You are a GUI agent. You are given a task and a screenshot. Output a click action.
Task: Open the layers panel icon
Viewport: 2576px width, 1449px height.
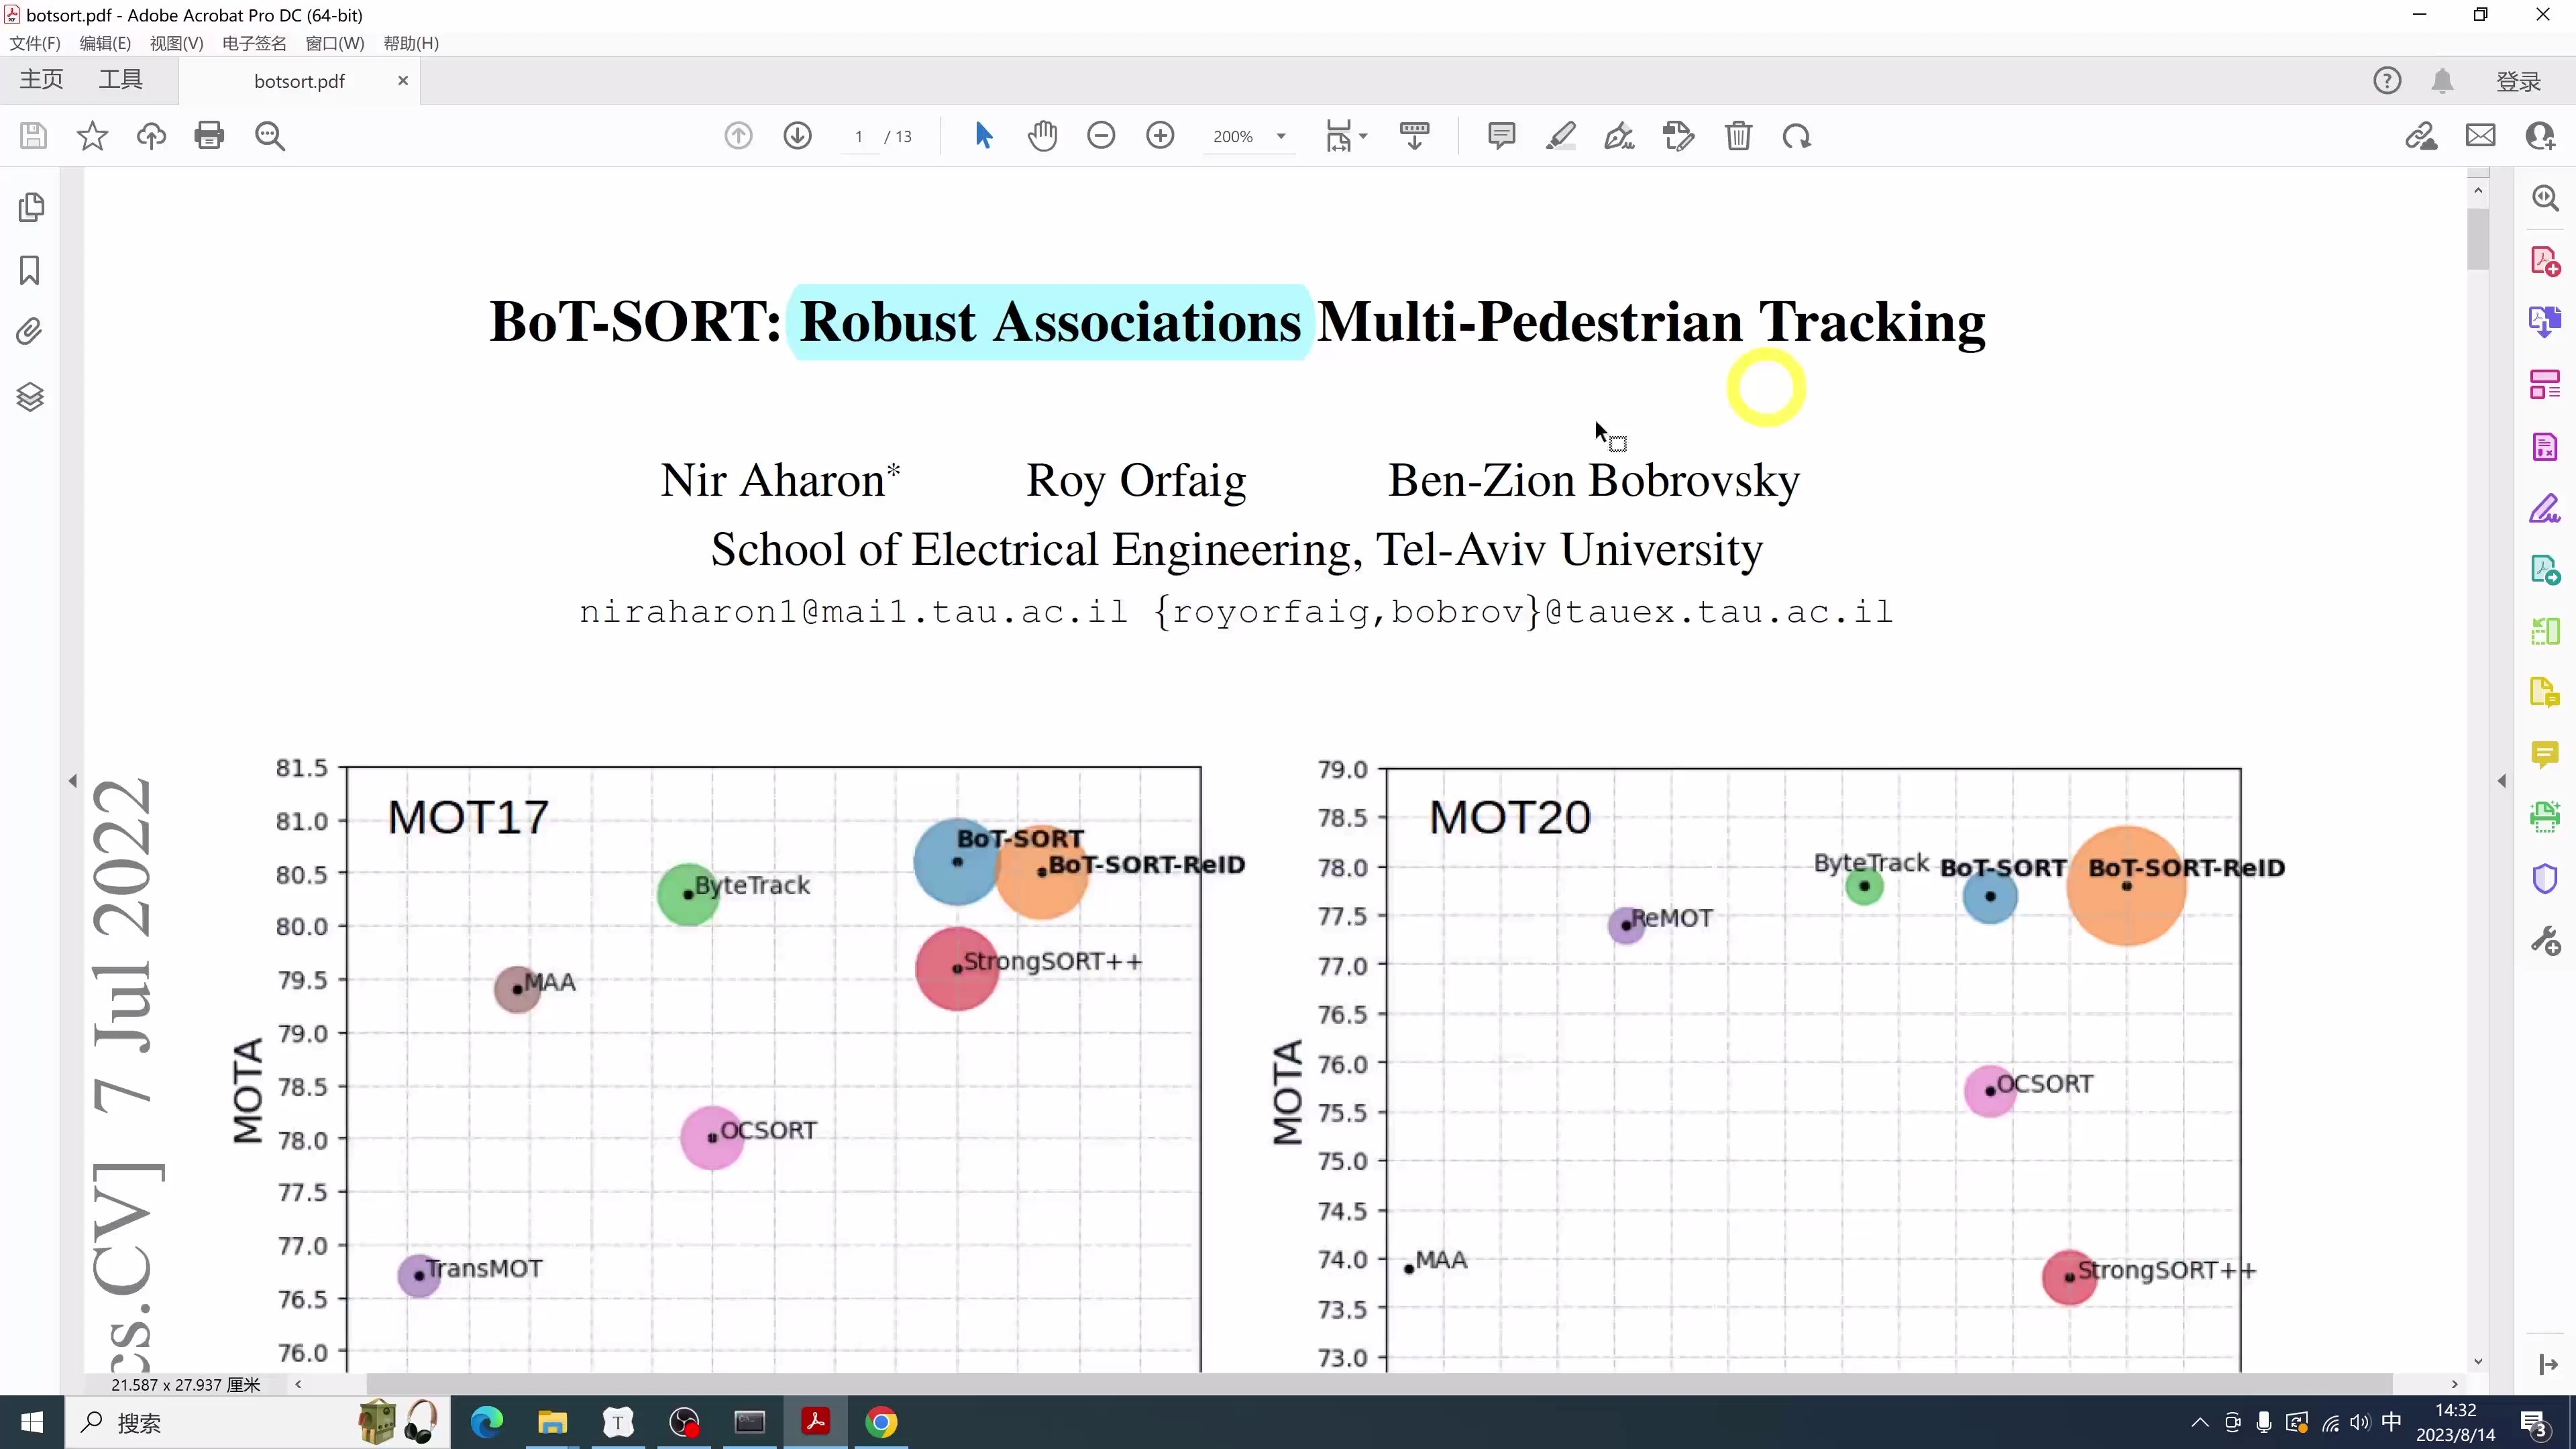coord(30,397)
